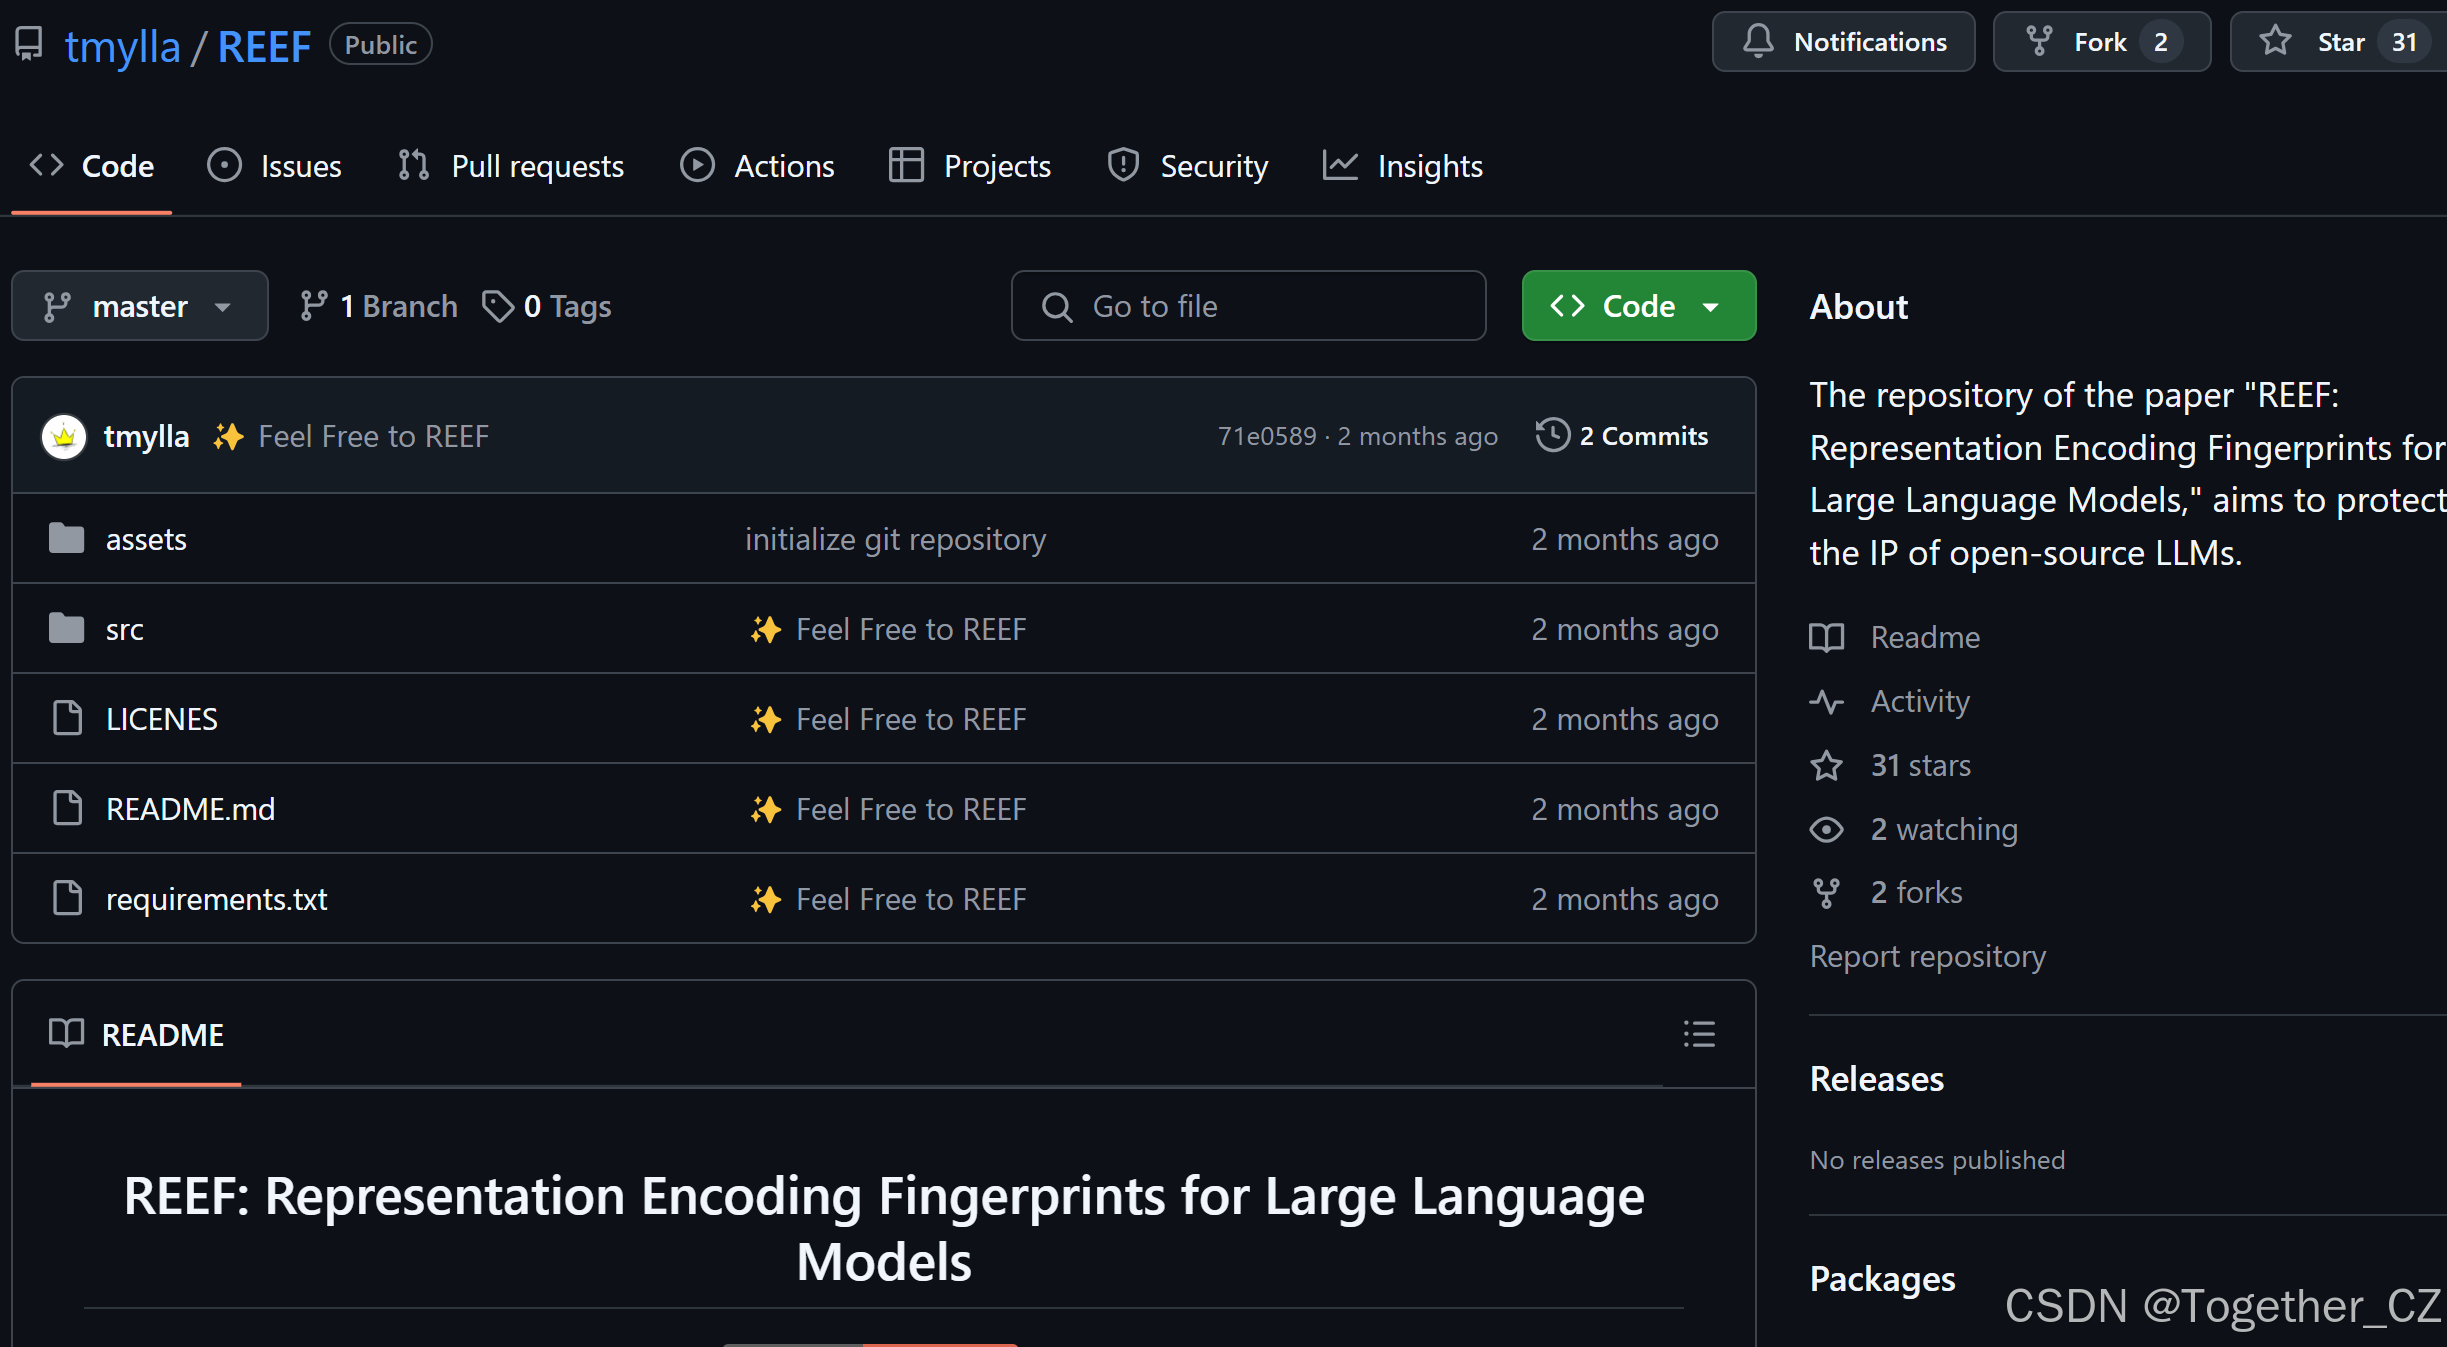This screenshot has height=1347, width=2447.
Task: Click the branch icon beside 1 Branch
Action: pyautogui.click(x=315, y=305)
